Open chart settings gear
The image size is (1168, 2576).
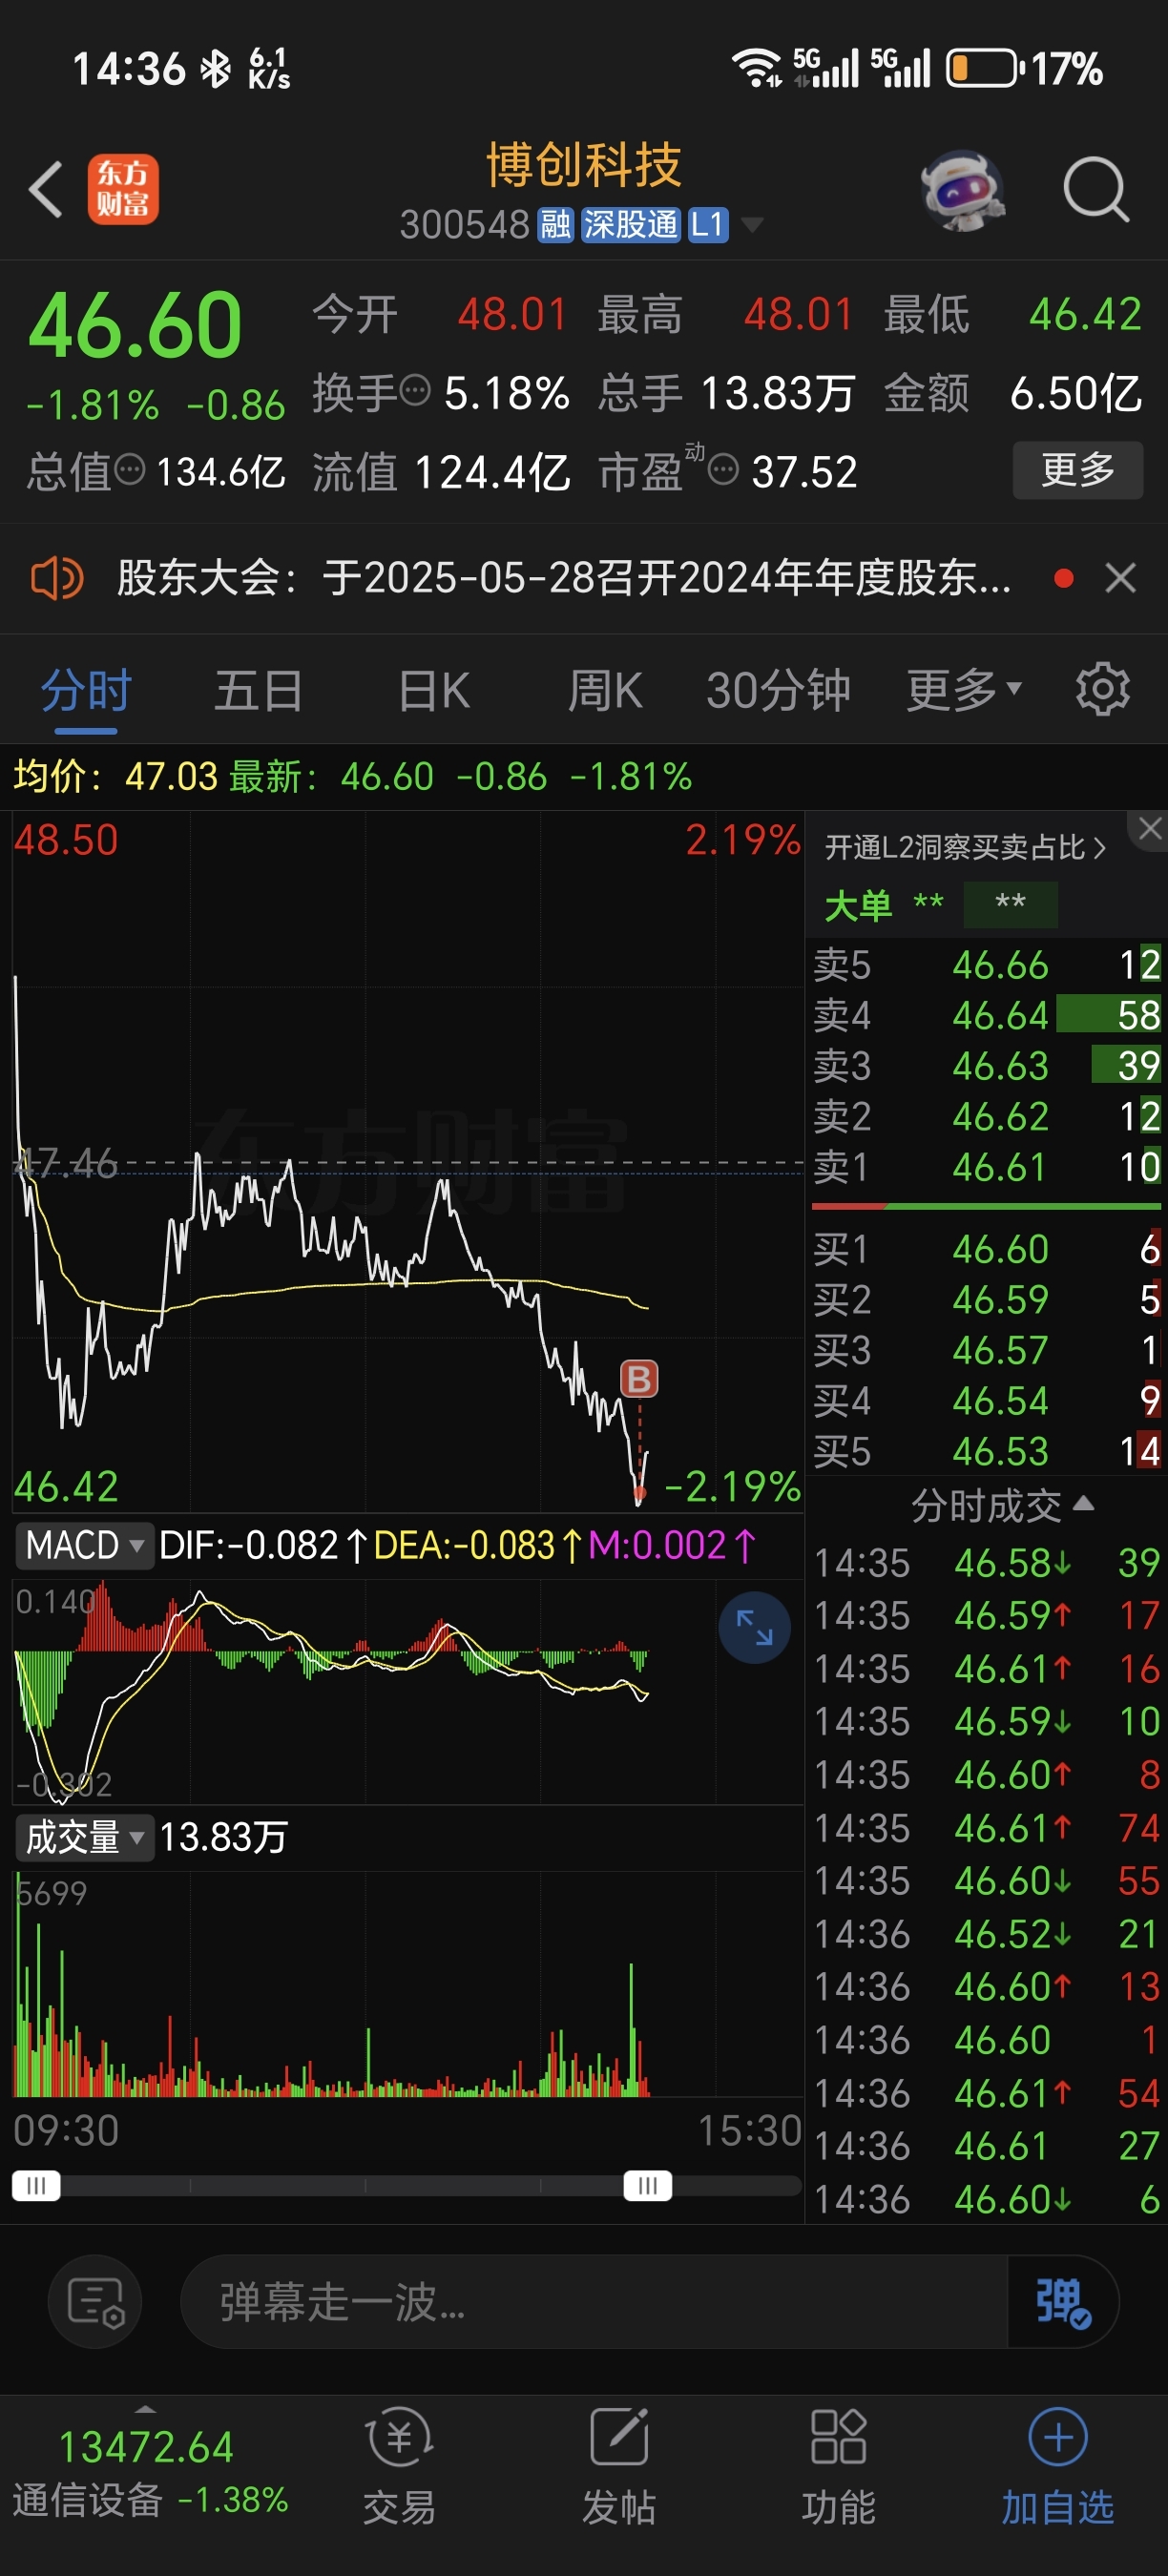1102,689
